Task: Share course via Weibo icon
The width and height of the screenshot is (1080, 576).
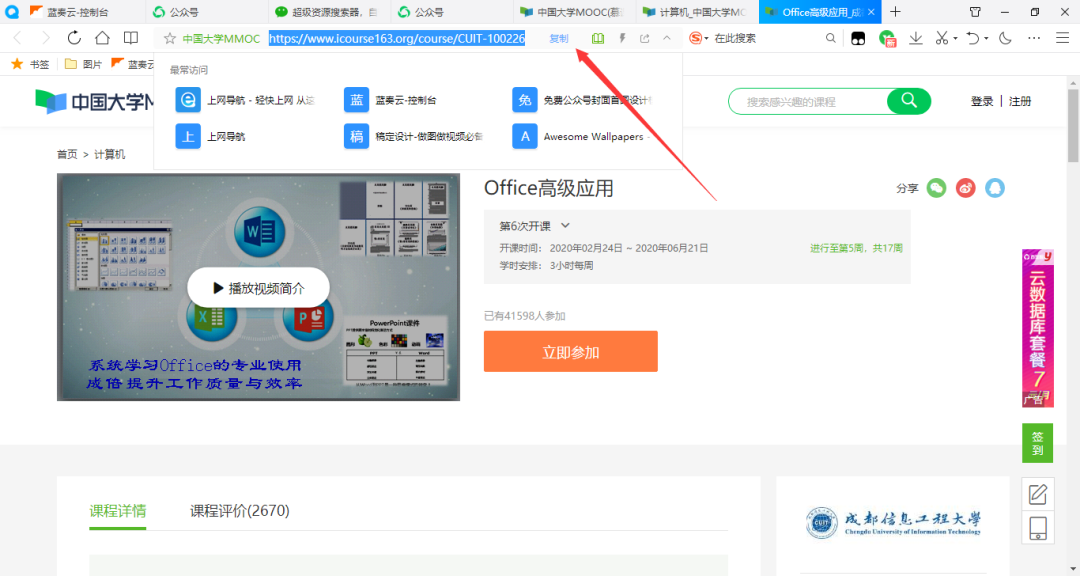Action: pos(966,187)
